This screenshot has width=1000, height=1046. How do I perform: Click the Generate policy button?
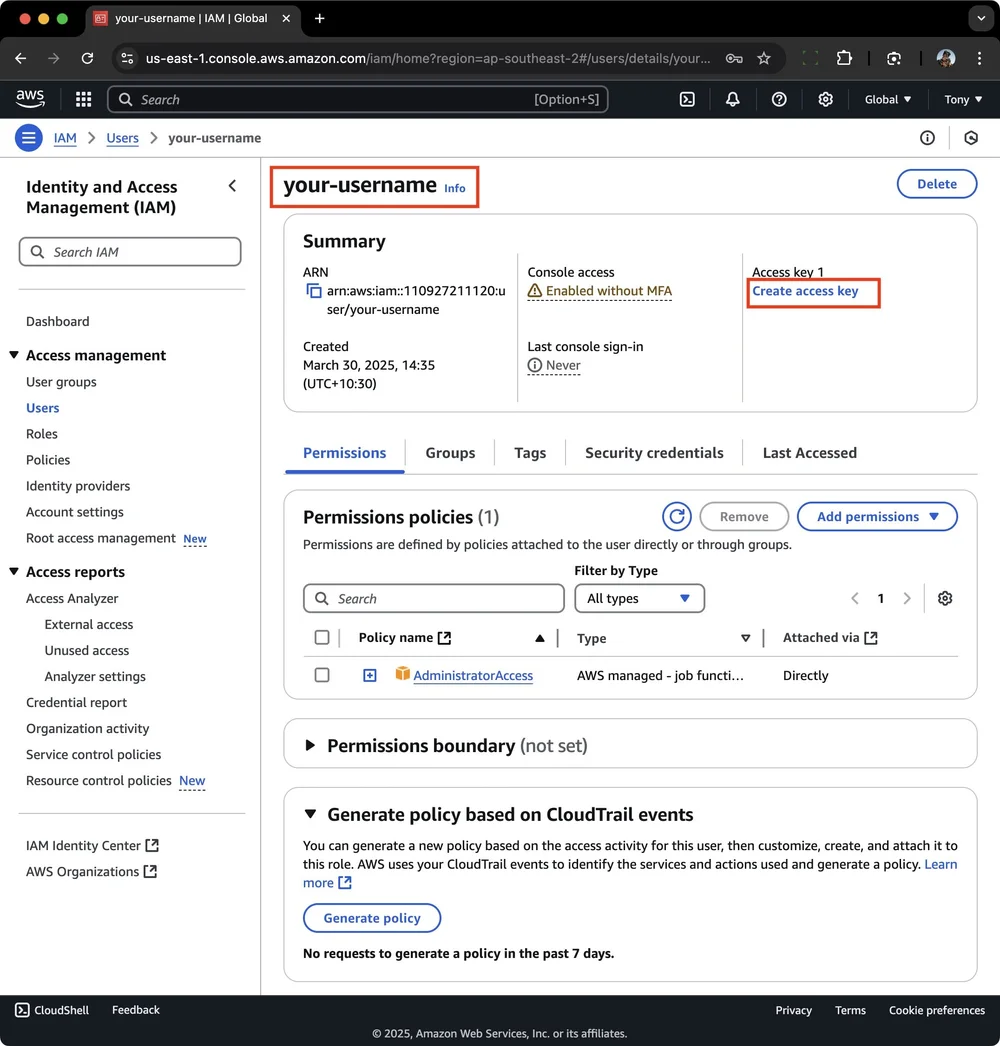[372, 918]
